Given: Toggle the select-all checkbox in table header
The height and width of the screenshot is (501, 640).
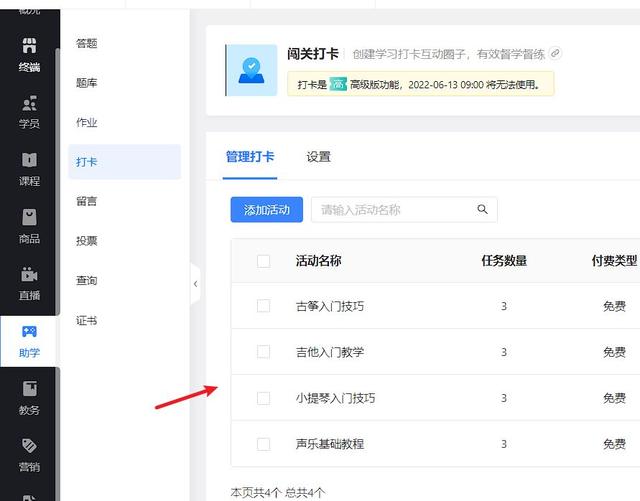Looking at the screenshot, I should click(264, 261).
